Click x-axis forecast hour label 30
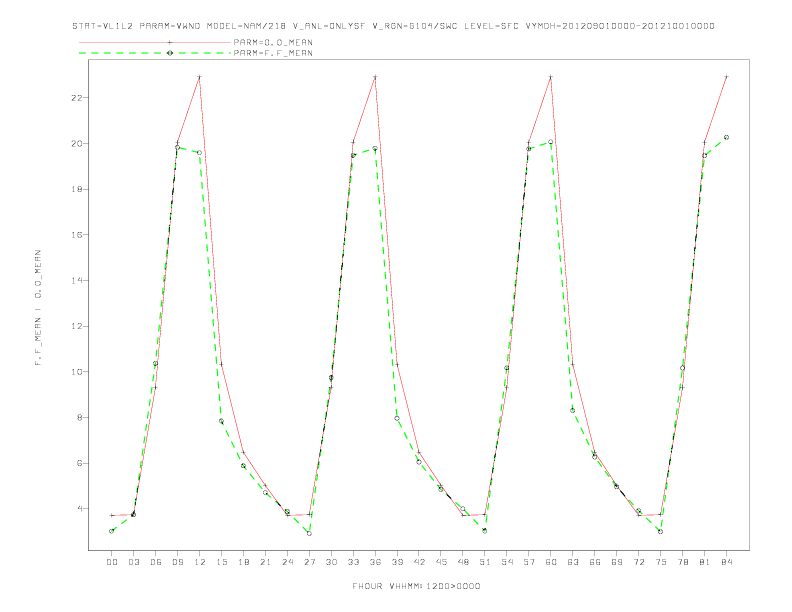Screen dimensions: 792x612 click(x=331, y=562)
